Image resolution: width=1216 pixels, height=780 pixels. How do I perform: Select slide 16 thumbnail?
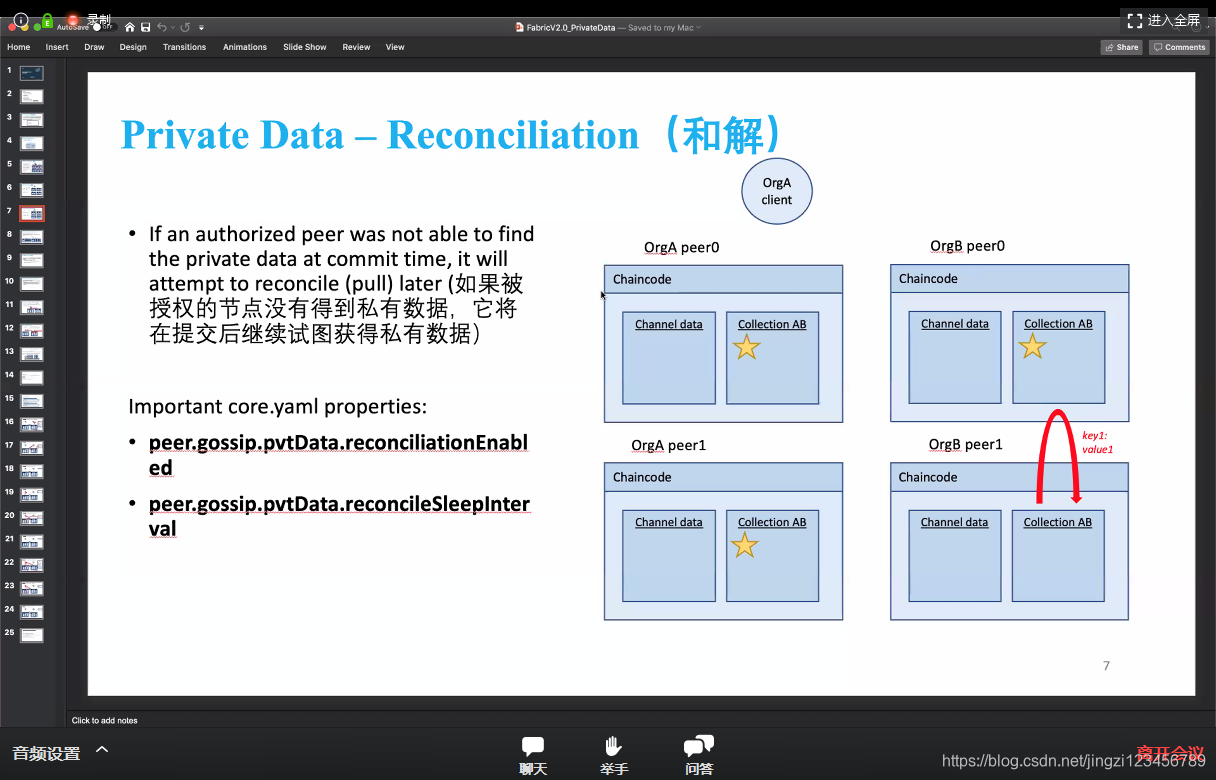tap(32, 424)
